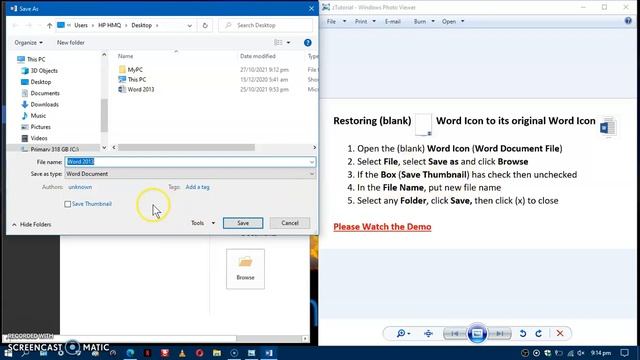Sort files by Date modified column header
640x360 pixels.
(x=258, y=56)
